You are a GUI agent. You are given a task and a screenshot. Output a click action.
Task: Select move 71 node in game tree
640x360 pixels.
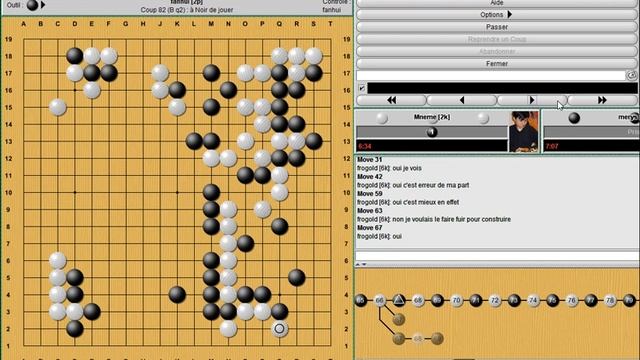click(x=476, y=300)
